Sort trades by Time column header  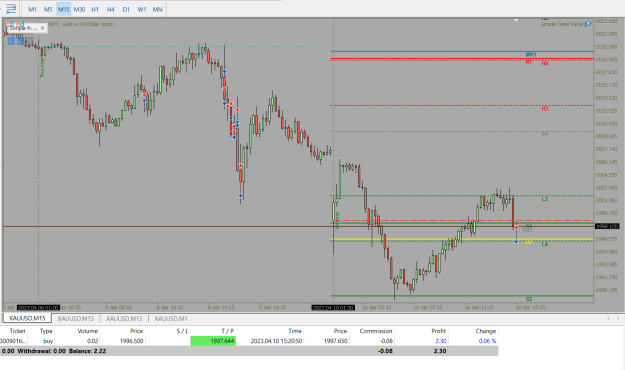pyautogui.click(x=295, y=331)
